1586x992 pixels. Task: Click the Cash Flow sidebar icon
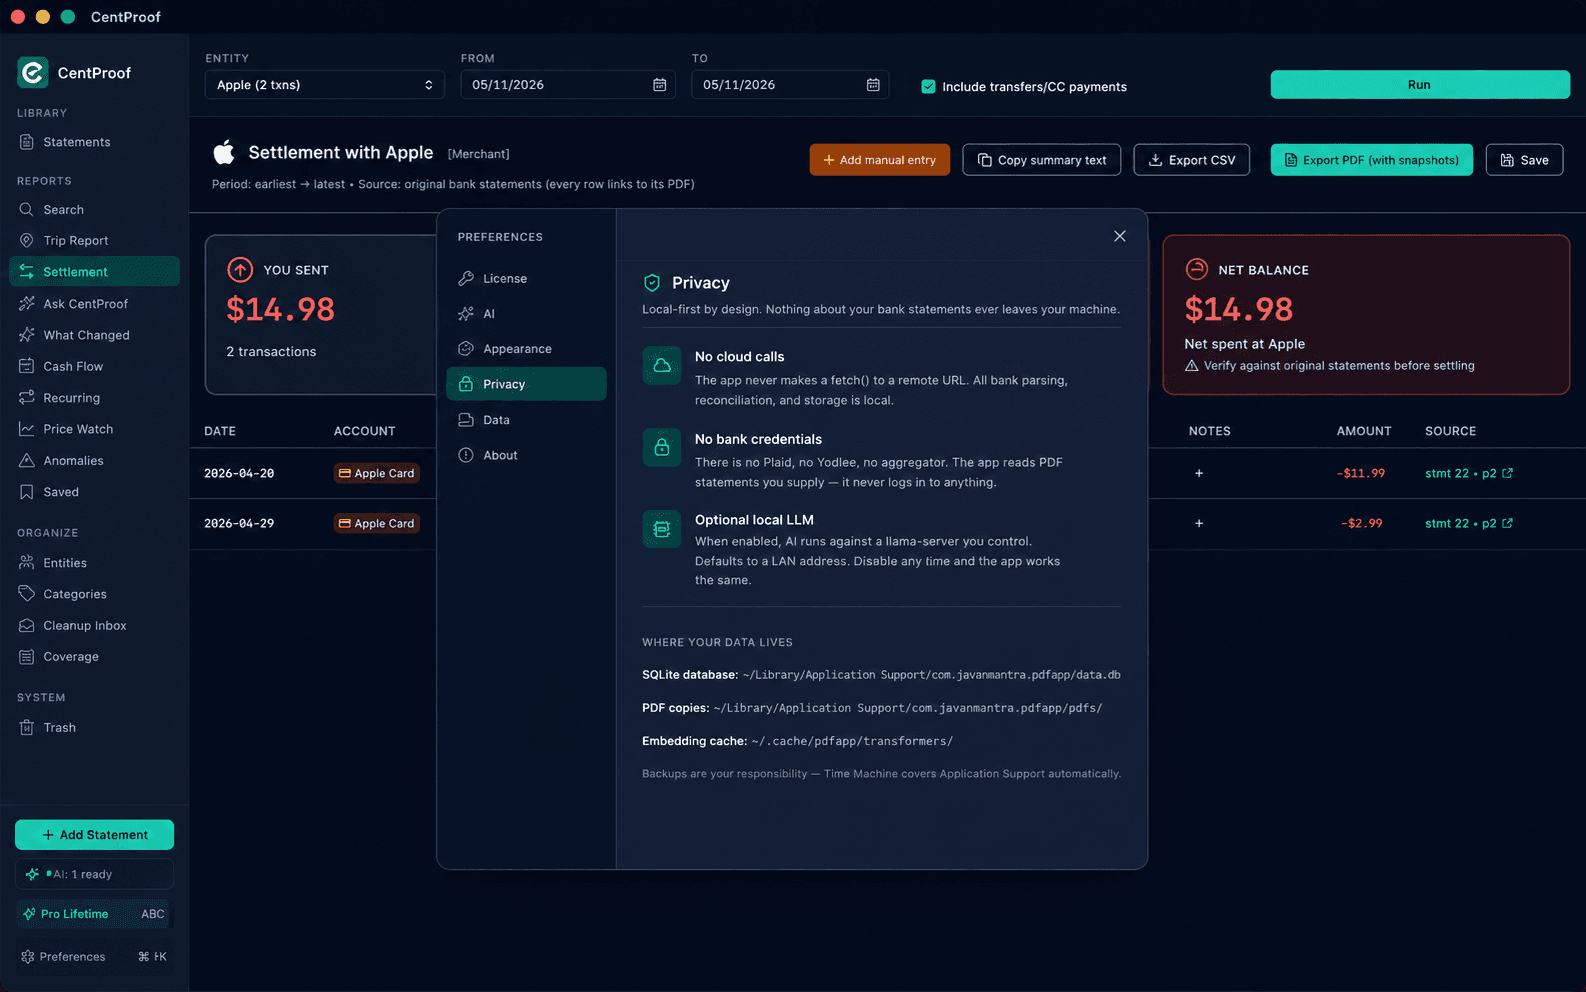tap(27, 366)
